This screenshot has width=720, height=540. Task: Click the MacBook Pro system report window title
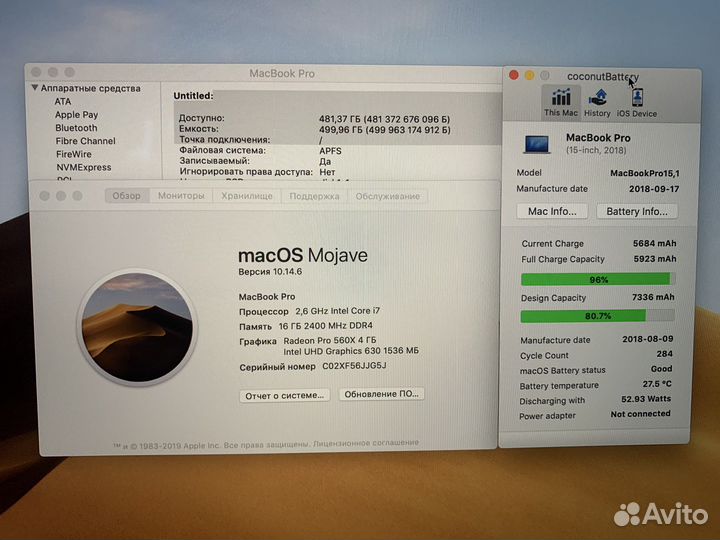click(x=282, y=73)
